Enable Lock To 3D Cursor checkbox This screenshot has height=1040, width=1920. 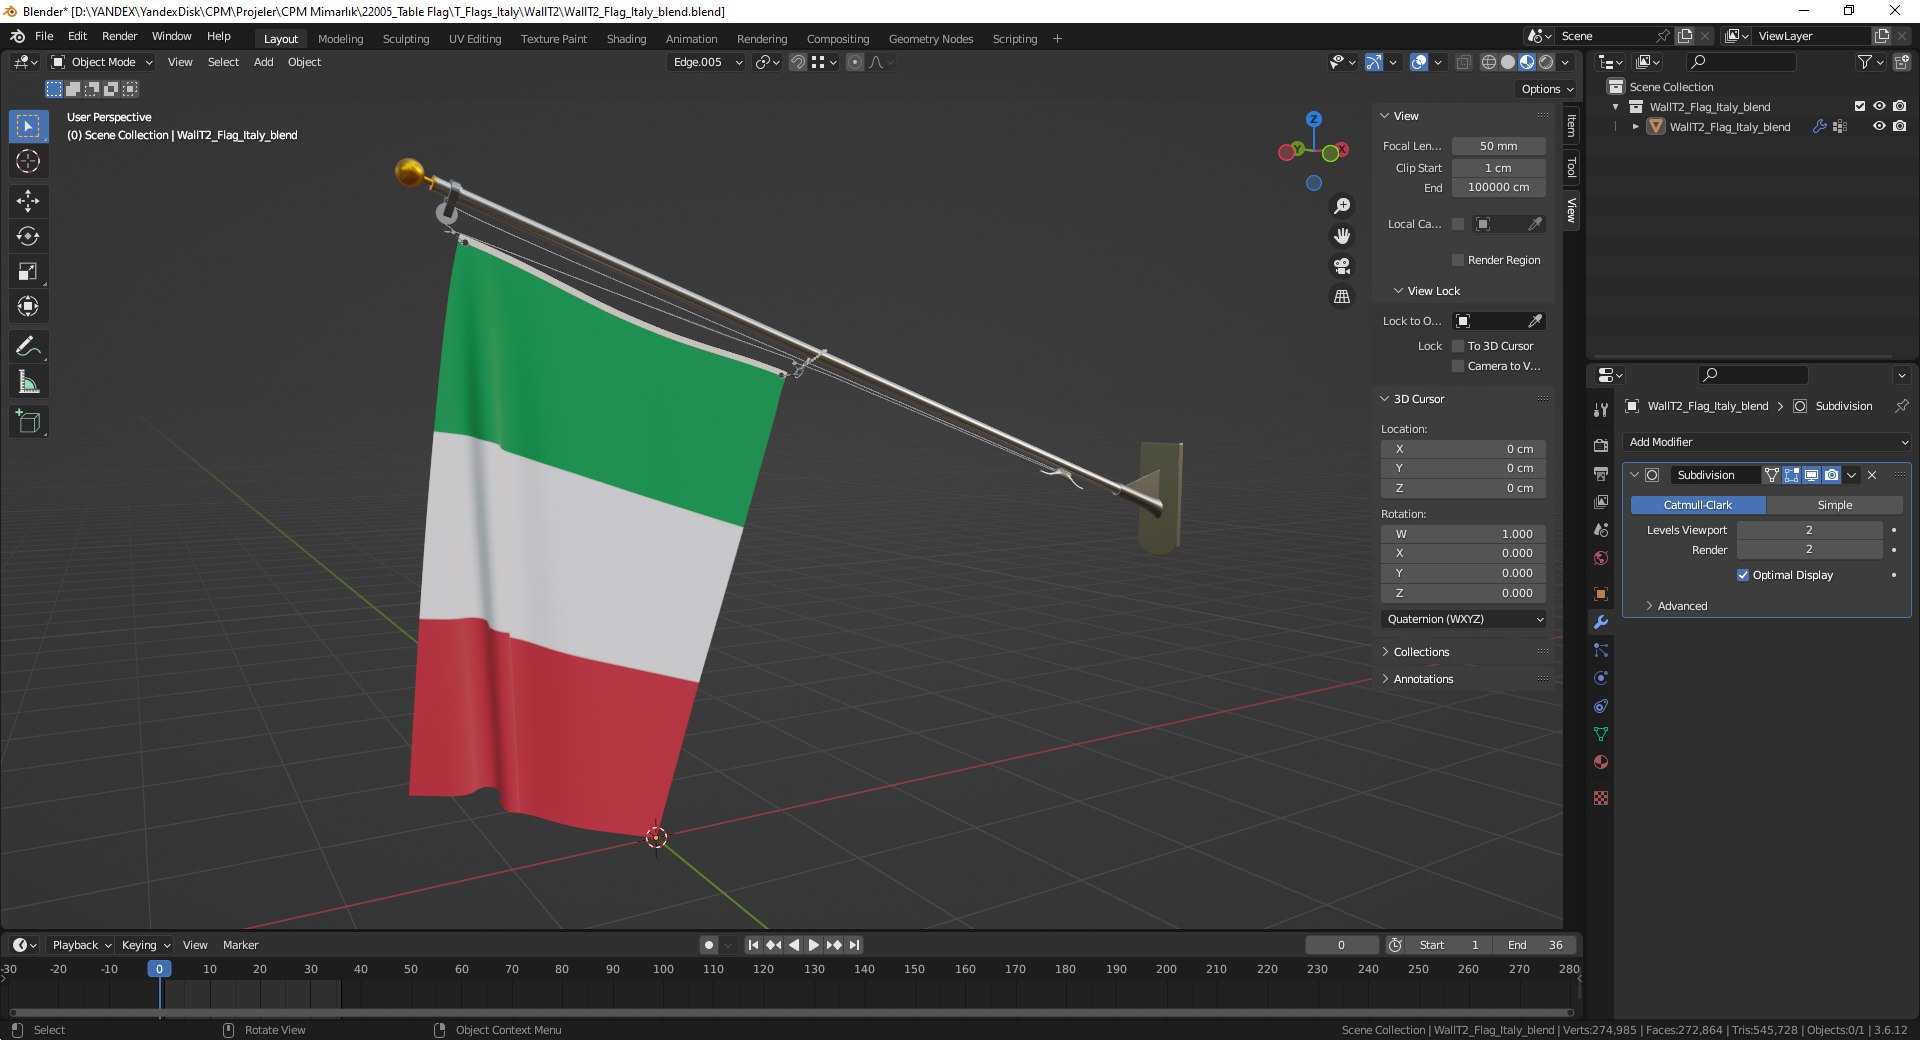(x=1458, y=346)
